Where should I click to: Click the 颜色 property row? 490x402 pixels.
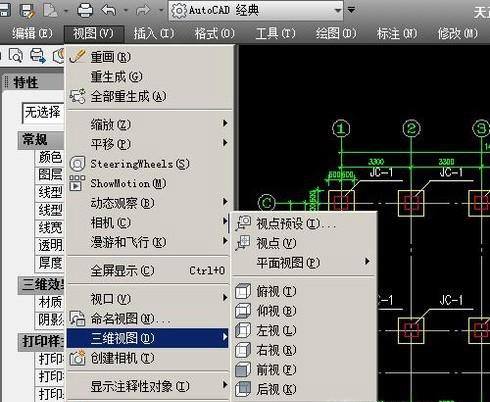(50, 157)
